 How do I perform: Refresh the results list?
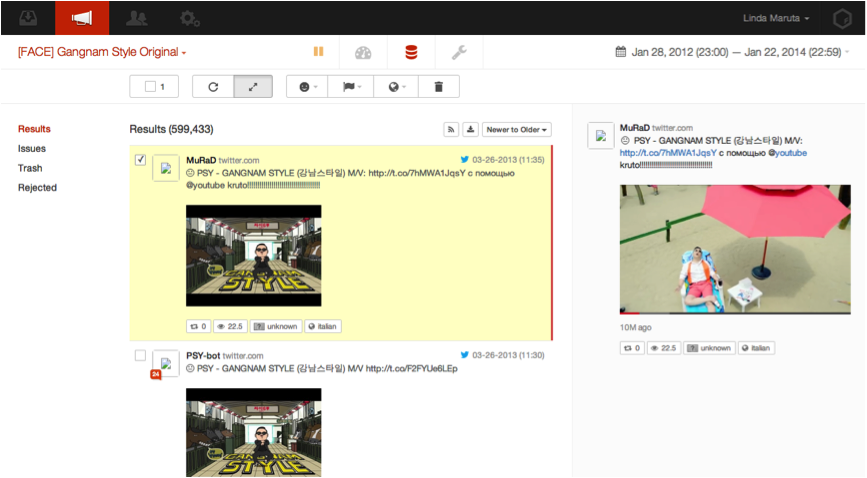coord(213,87)
